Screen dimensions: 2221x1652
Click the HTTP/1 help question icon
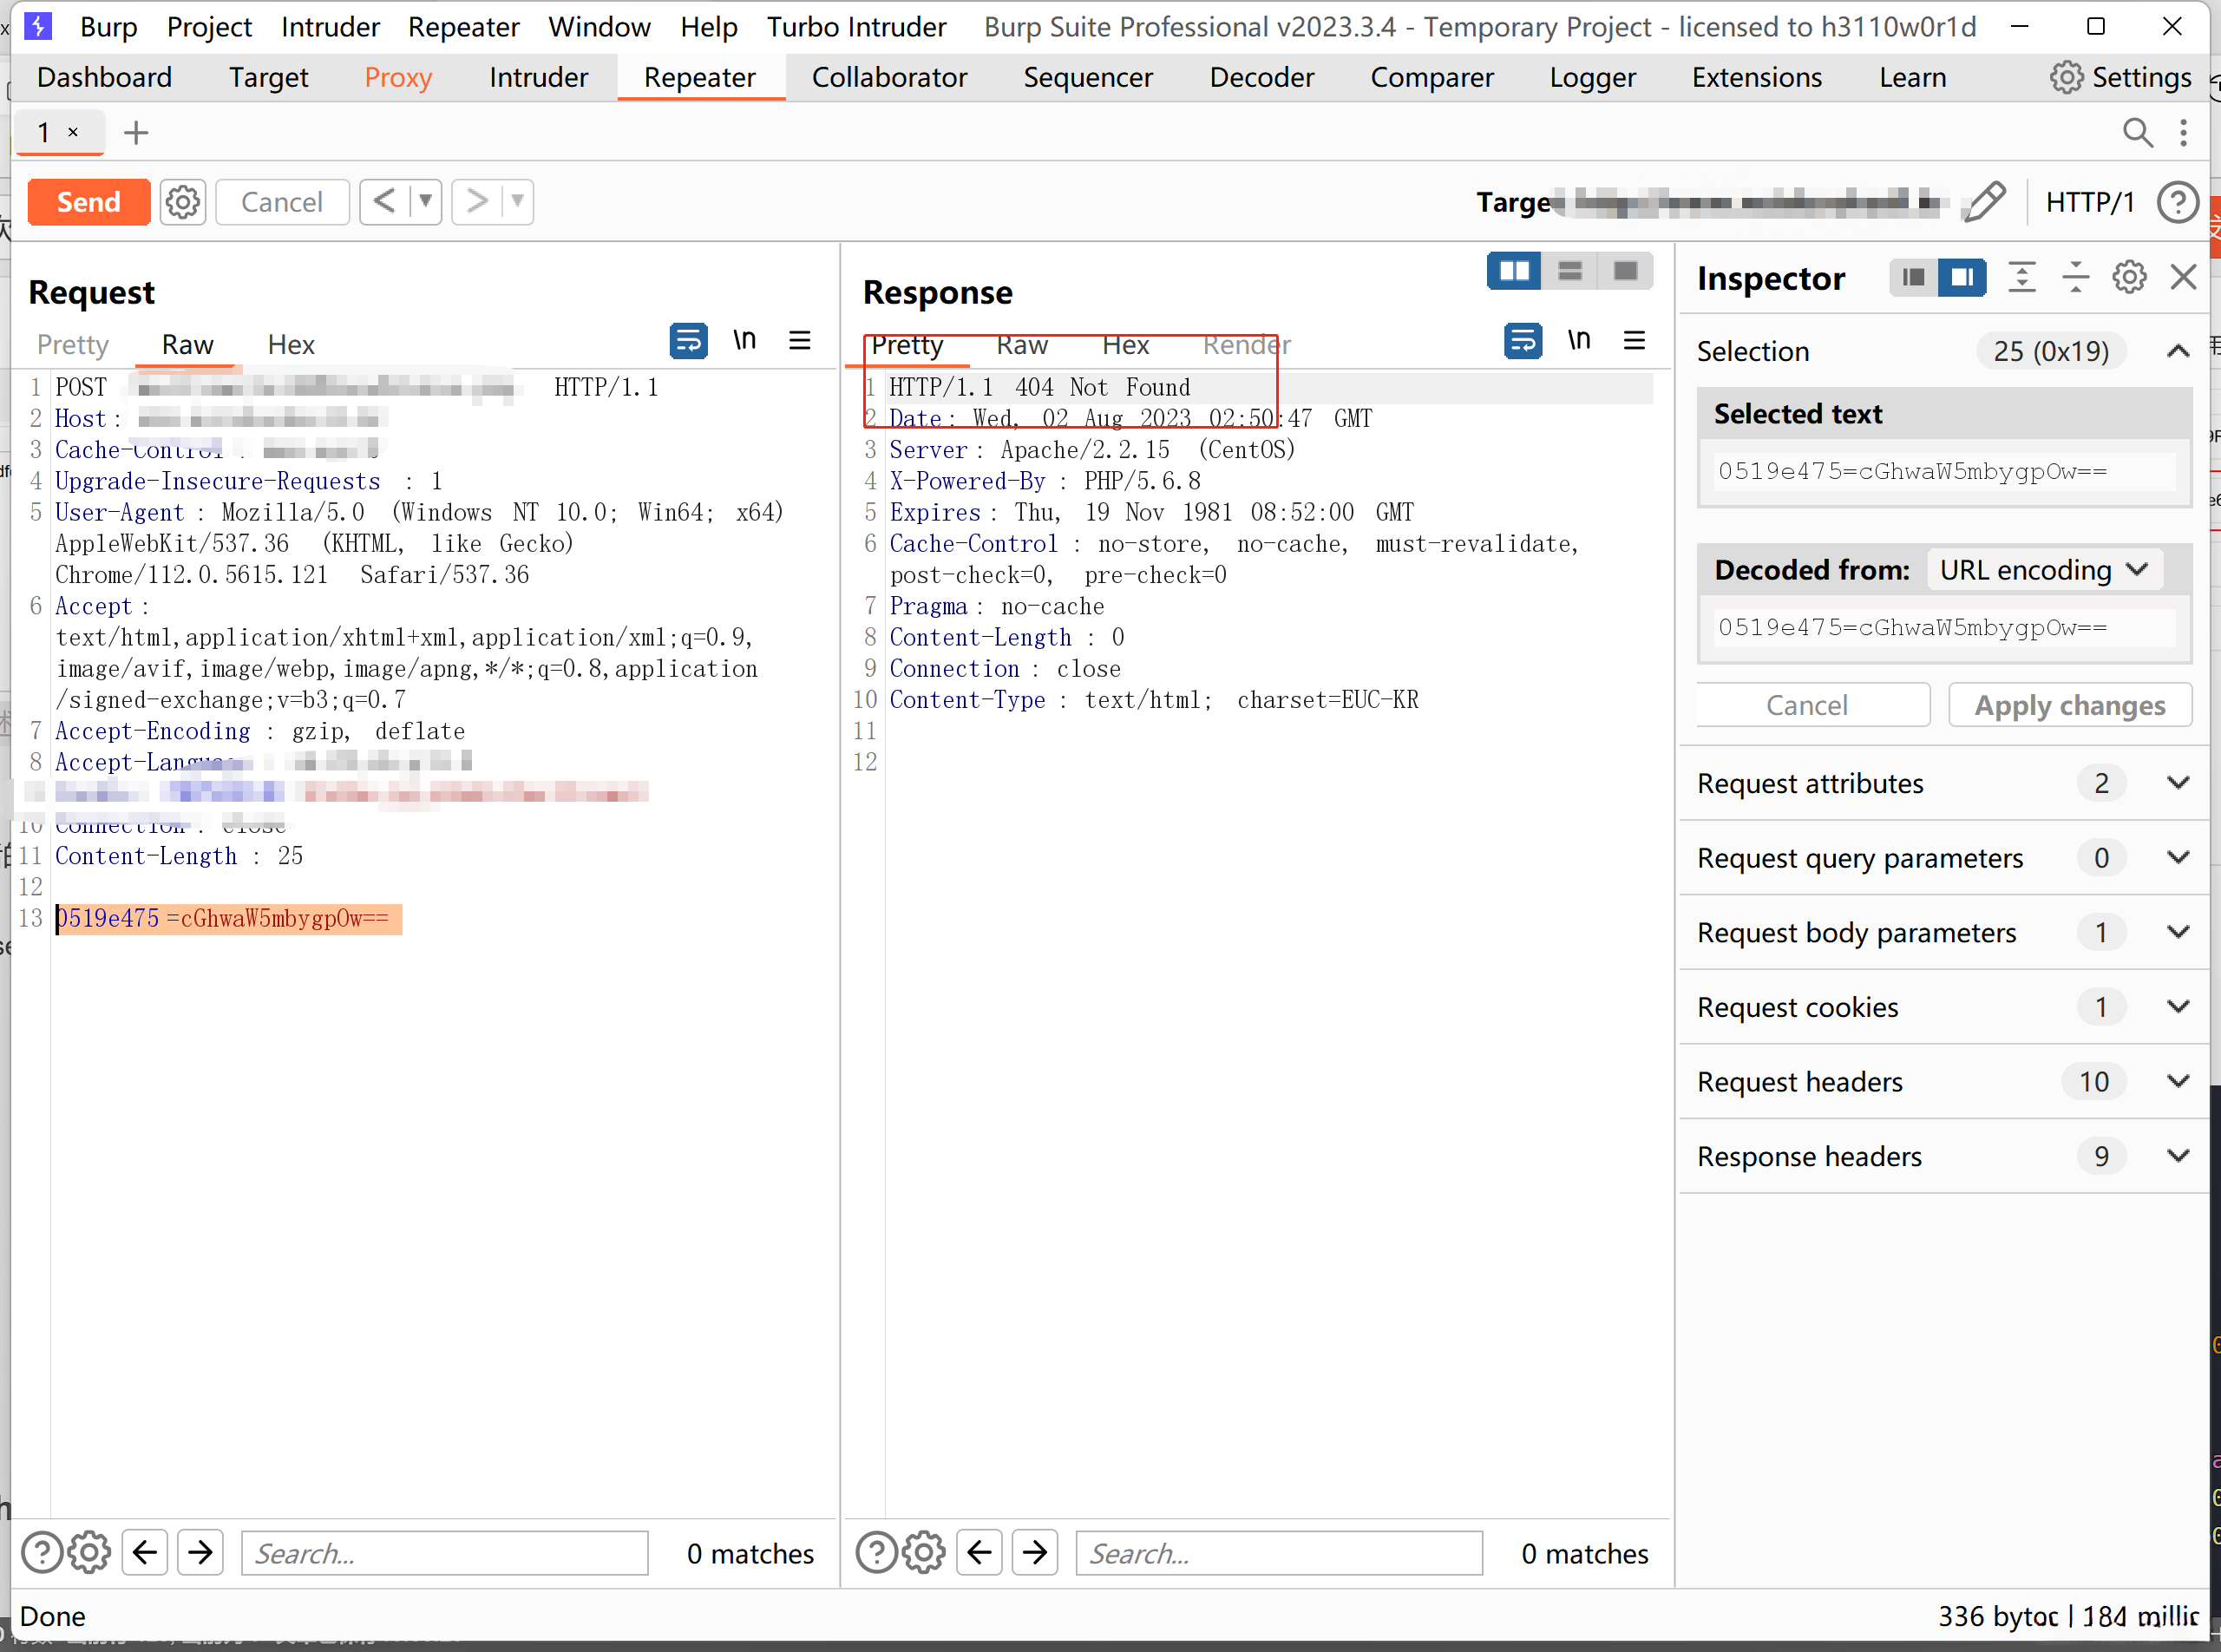[x=2177, y=202]
